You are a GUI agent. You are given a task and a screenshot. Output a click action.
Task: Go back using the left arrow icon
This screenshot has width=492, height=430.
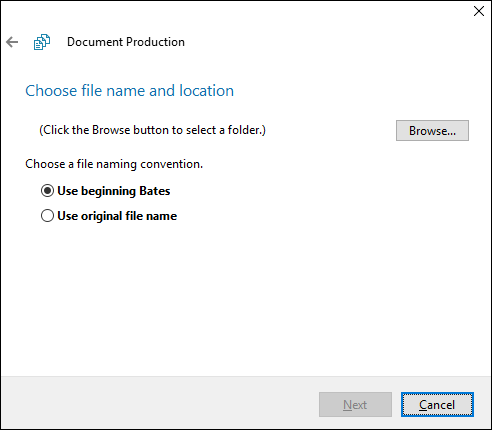click(12, 42)
